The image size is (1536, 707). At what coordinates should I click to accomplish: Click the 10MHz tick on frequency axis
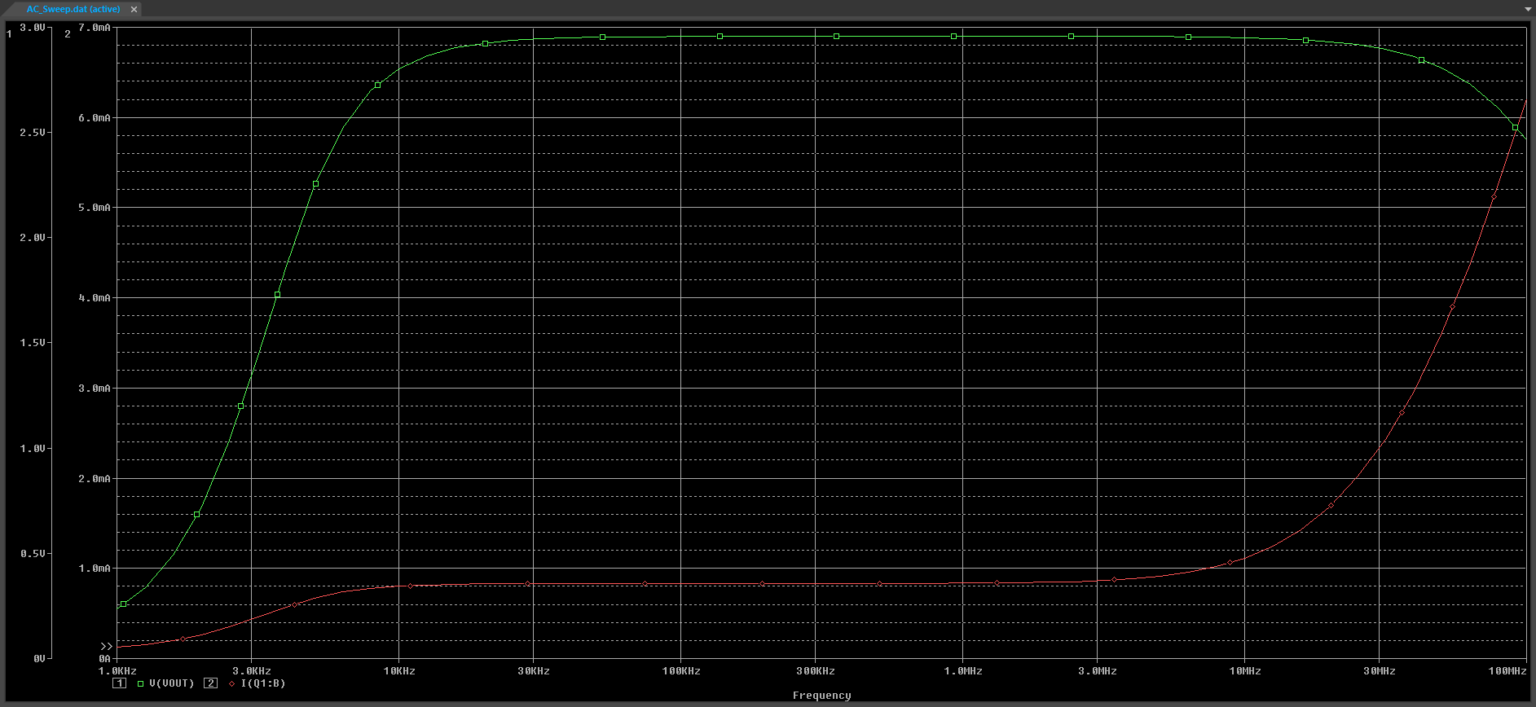click(x=1244, y=671)
